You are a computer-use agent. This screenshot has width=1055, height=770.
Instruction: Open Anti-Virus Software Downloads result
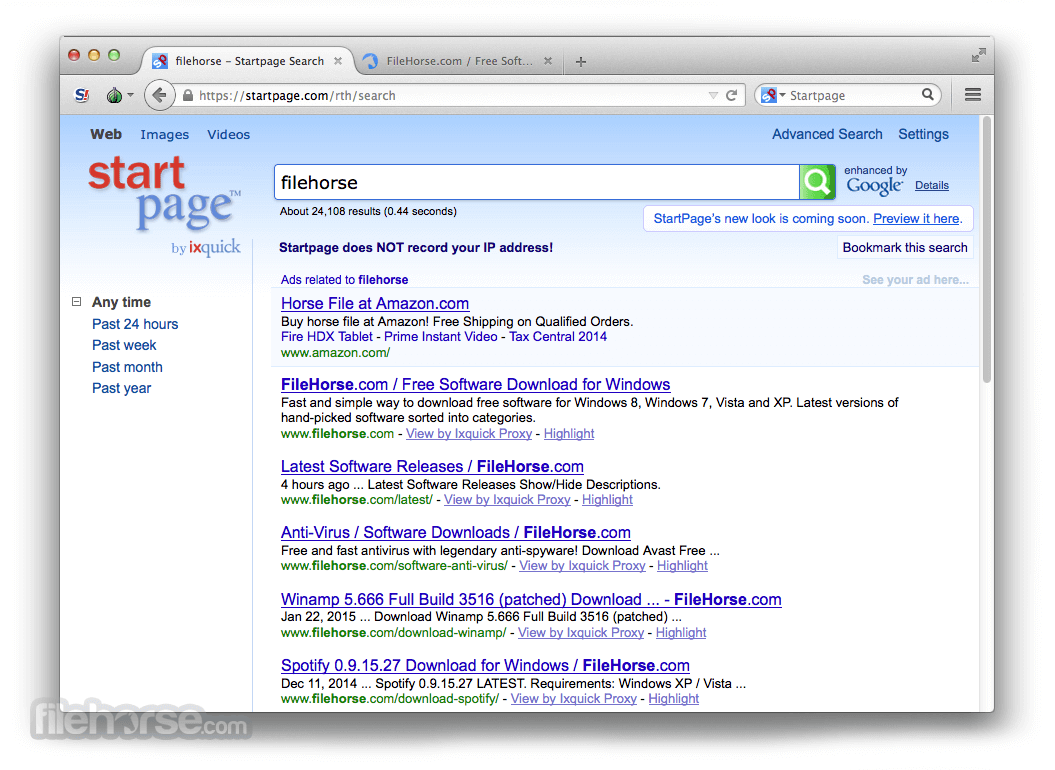(456, 532)
